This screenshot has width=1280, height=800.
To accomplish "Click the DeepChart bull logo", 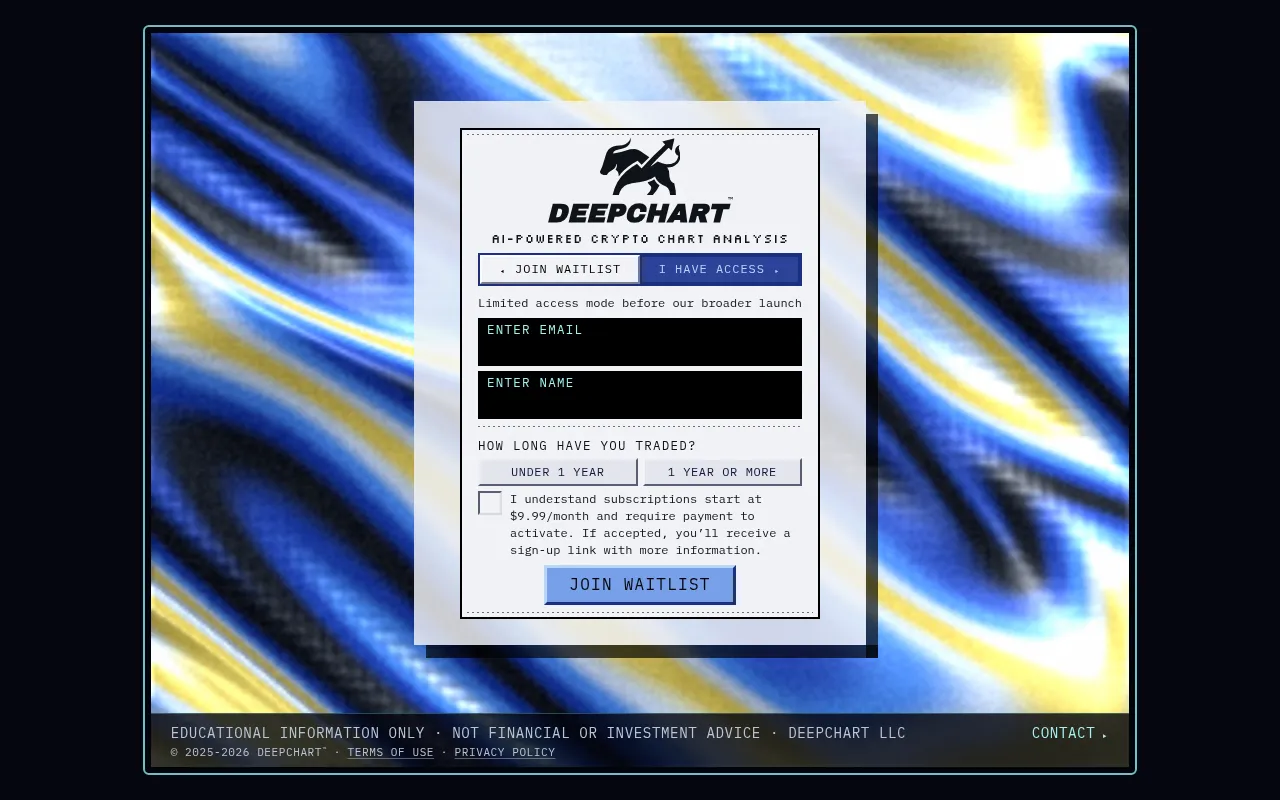I will click(x=640, y=167).
